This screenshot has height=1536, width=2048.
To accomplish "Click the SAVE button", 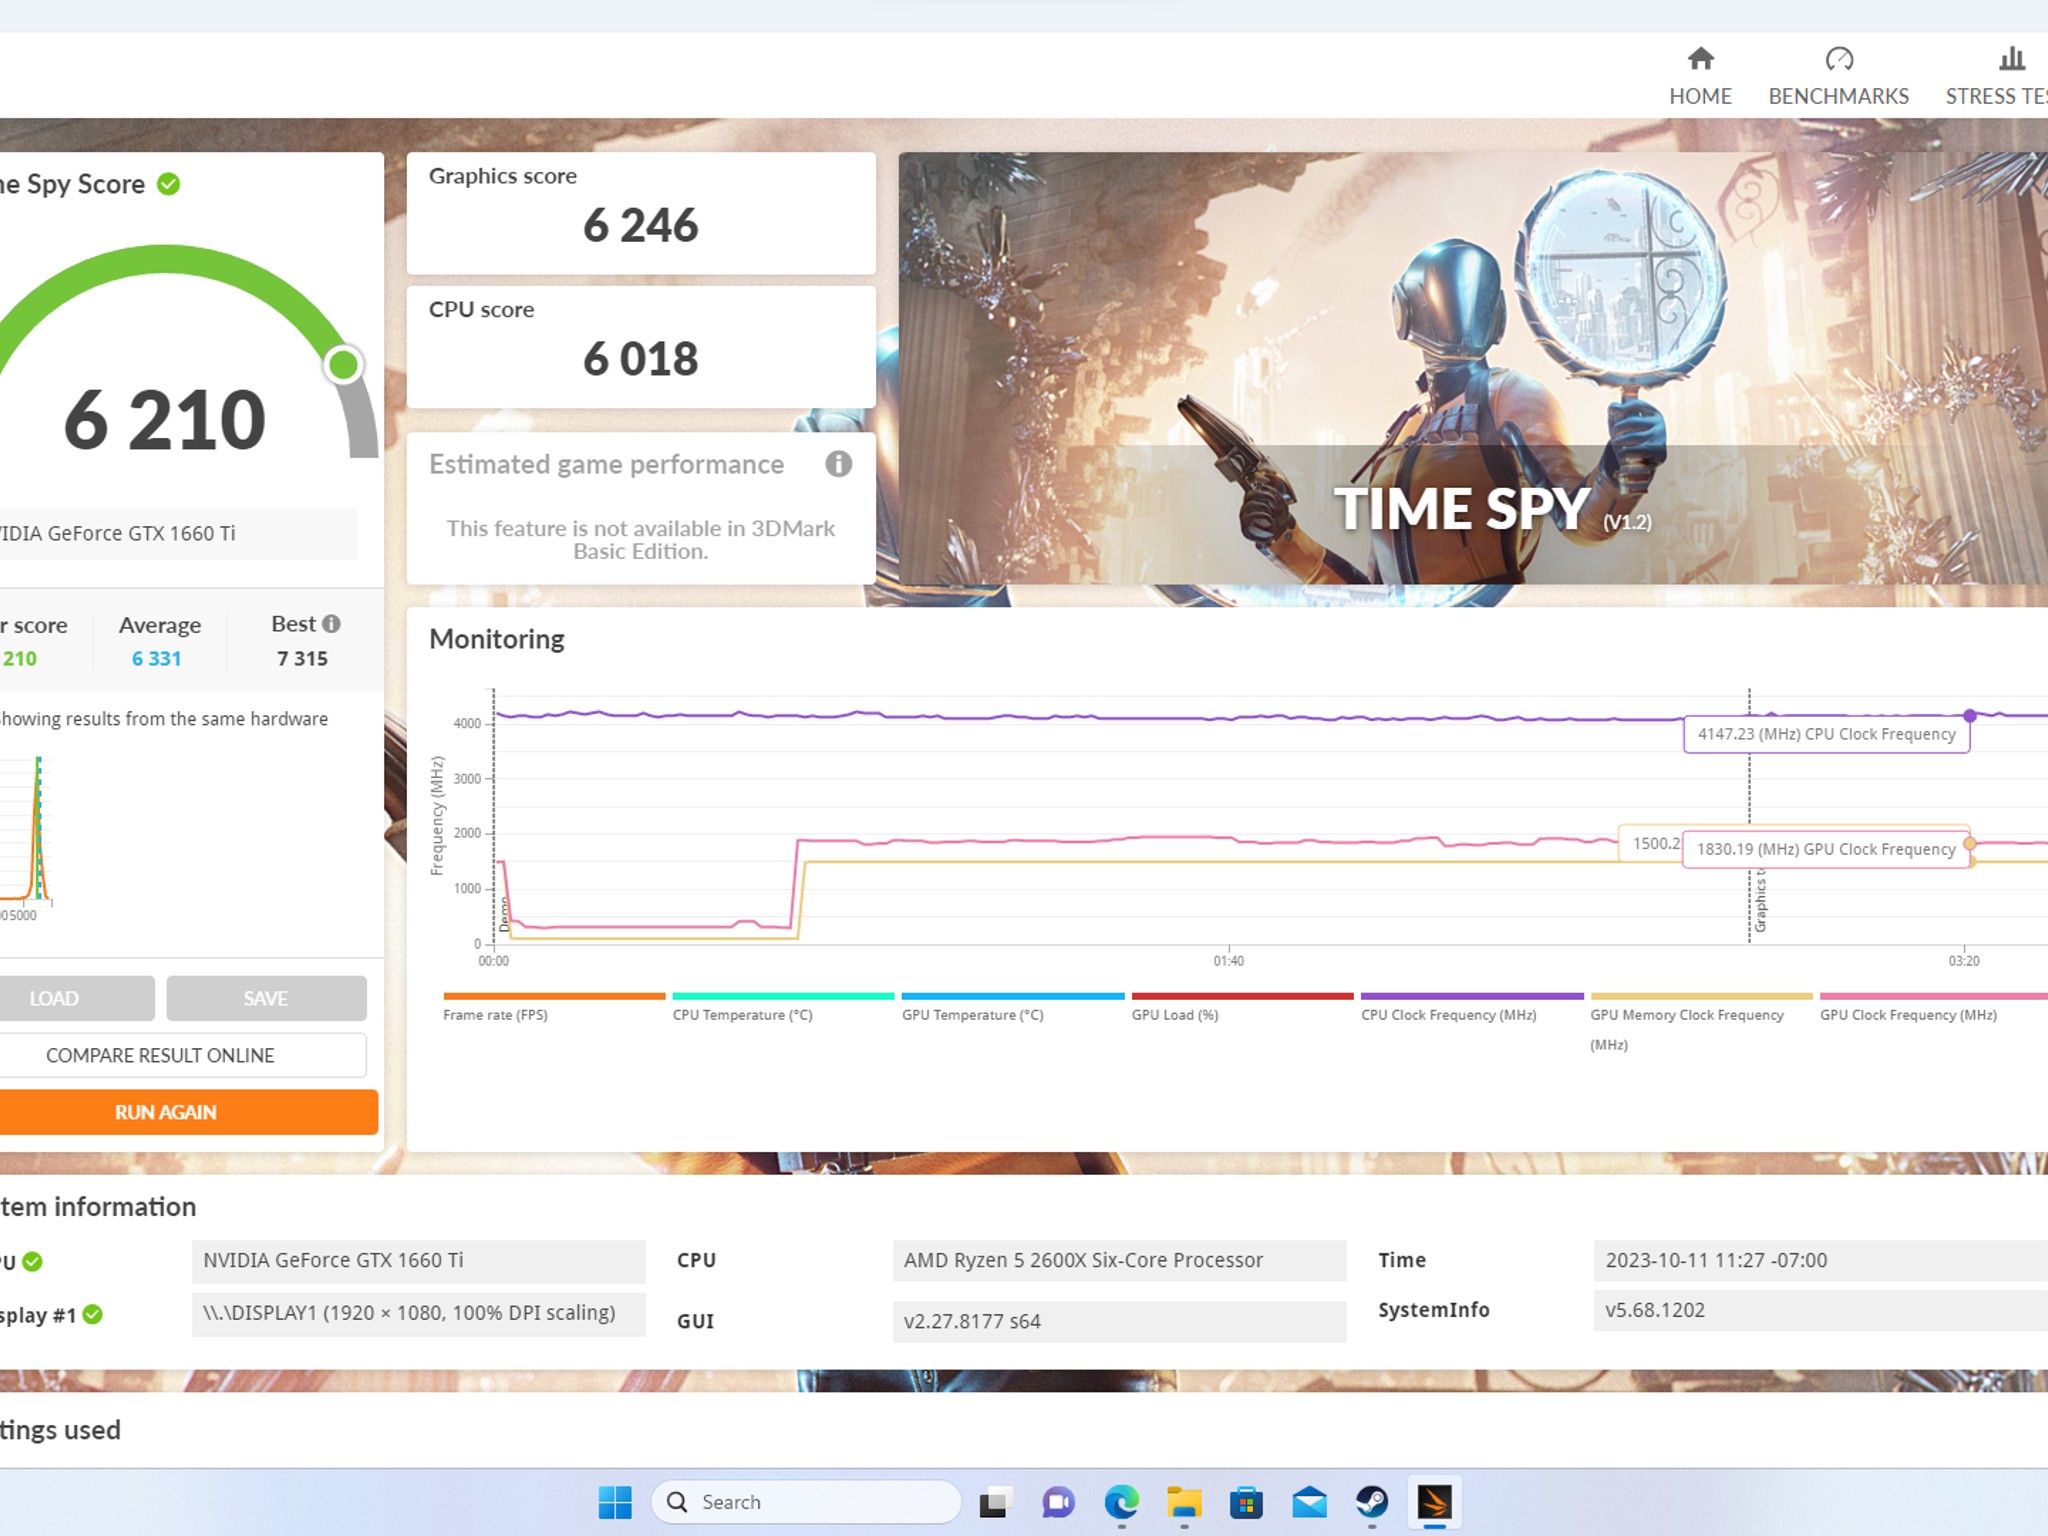I will coord(266,998).
